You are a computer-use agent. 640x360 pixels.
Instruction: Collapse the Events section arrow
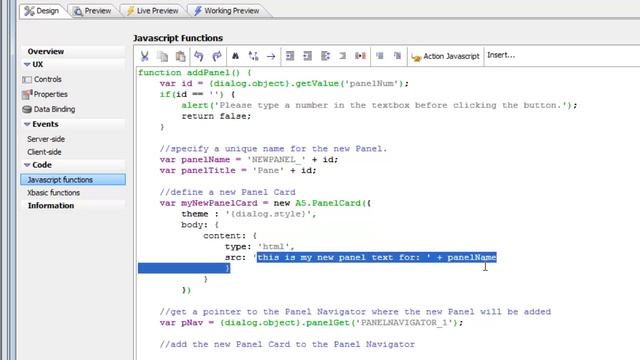[27, 124]
